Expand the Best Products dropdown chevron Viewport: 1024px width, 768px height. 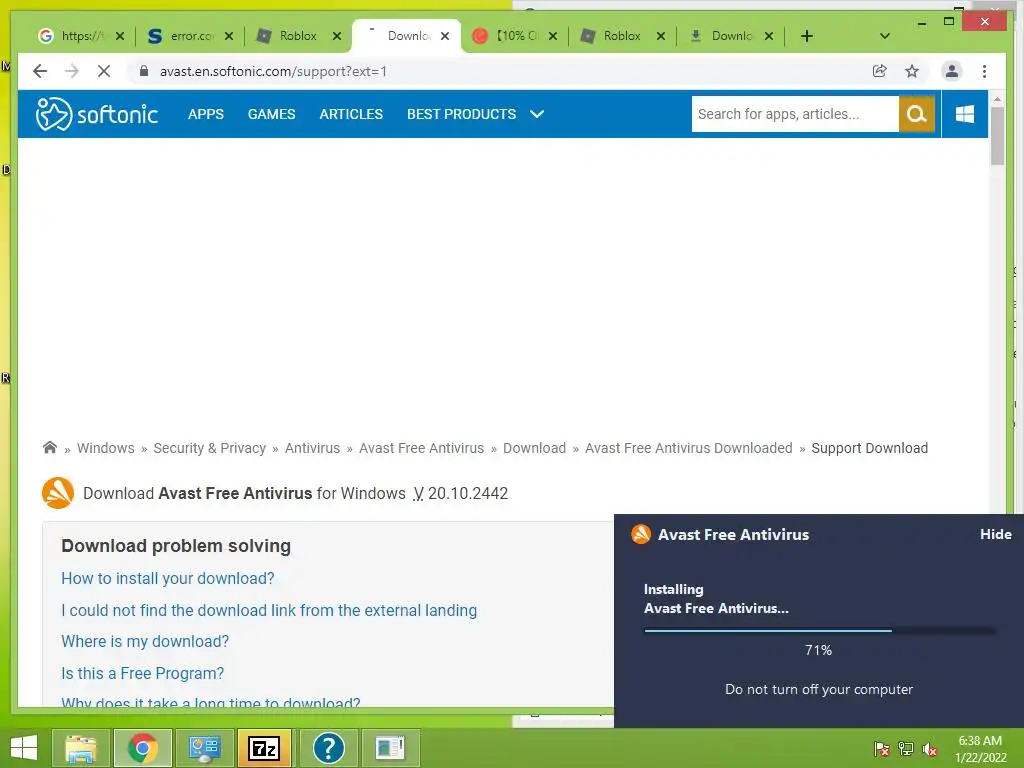pos(537,114)
